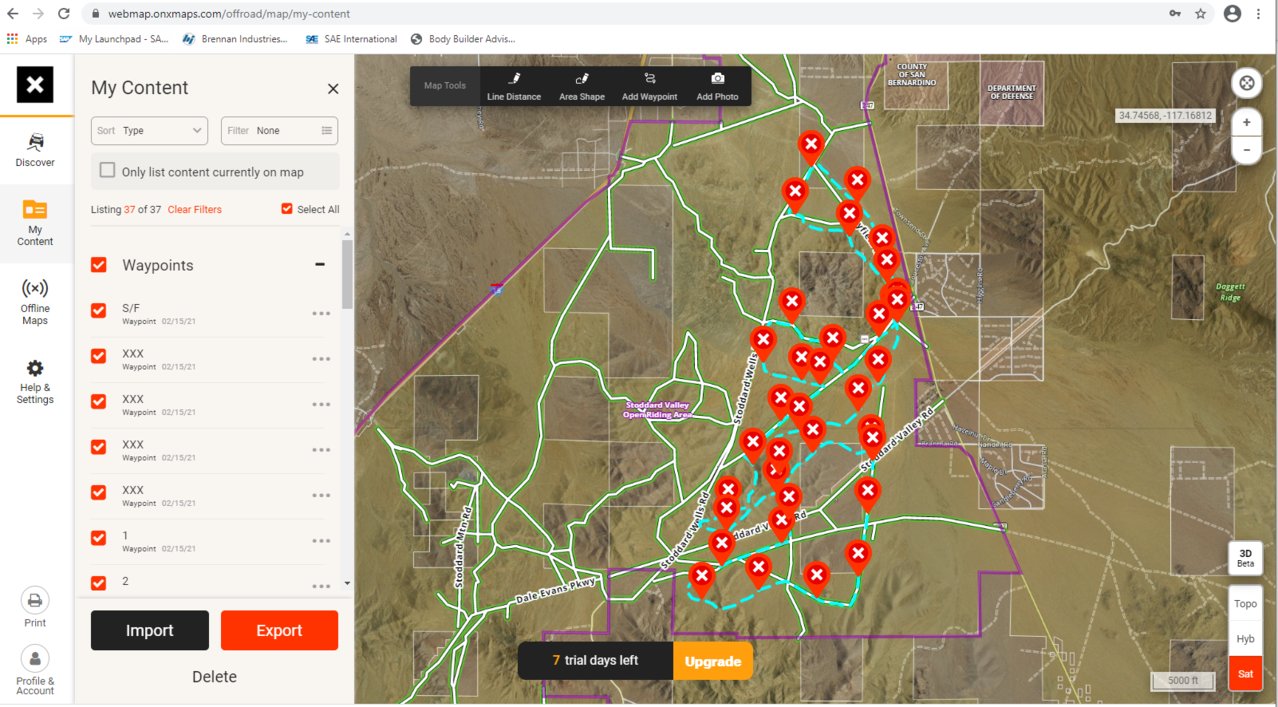Switch map to Sat basemap
The height and width of the screenshot is (707, 1278).
[1245, 673]
